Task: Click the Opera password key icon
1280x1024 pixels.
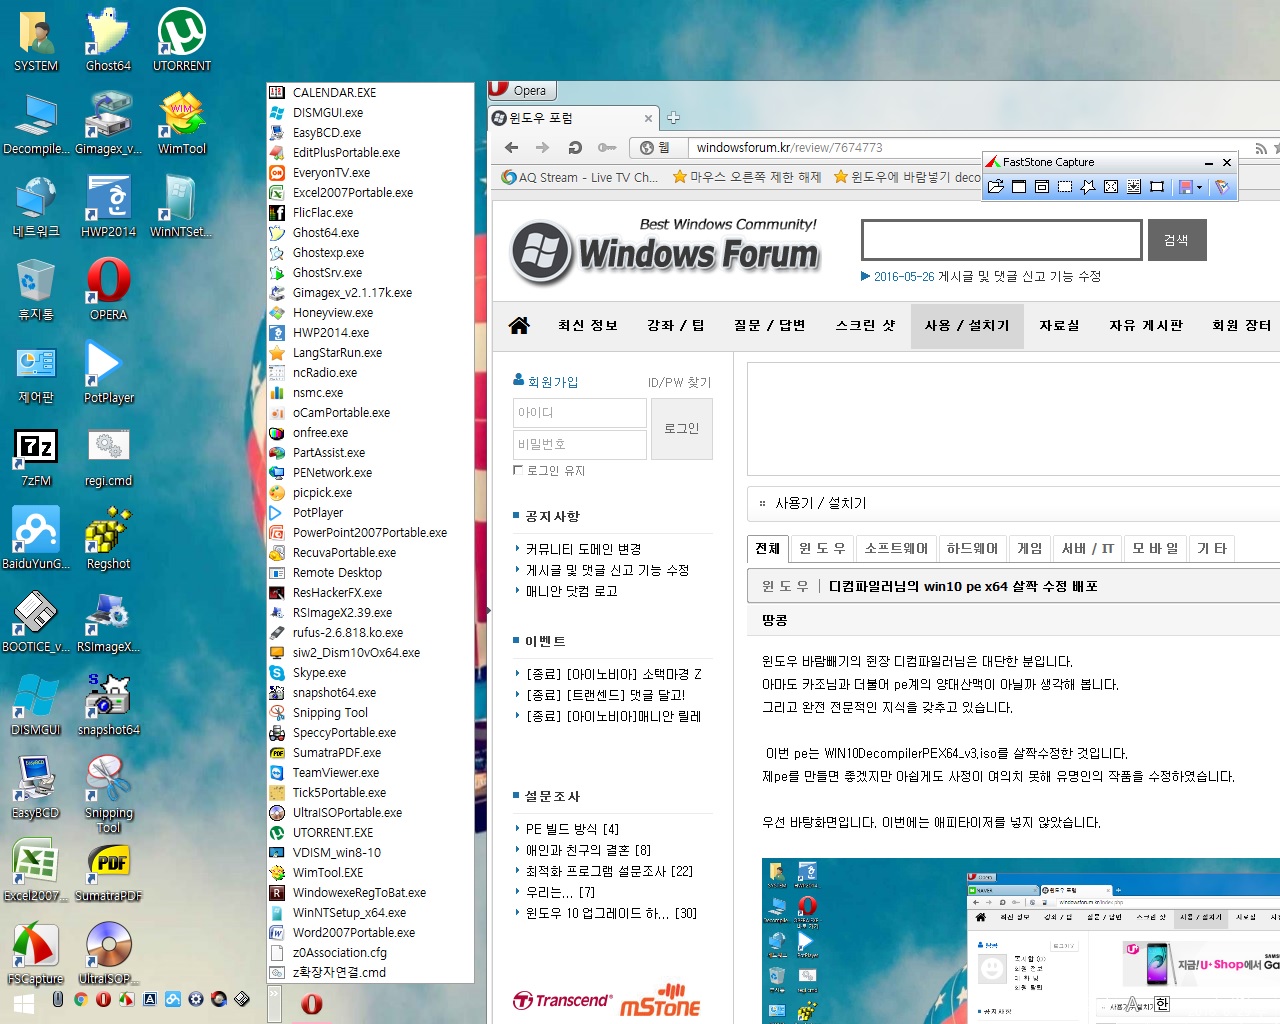Action: point(607,147)
